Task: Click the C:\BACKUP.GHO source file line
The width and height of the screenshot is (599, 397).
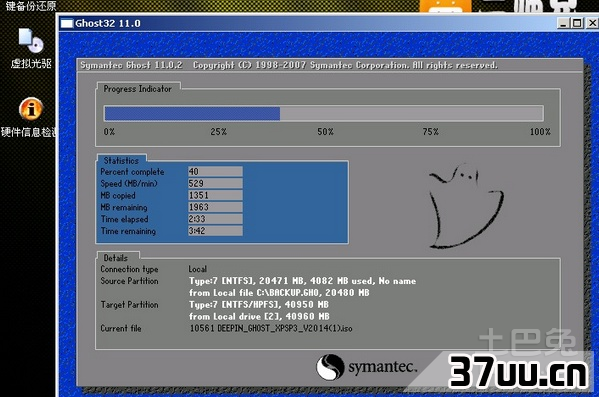Action: (279, 293)
